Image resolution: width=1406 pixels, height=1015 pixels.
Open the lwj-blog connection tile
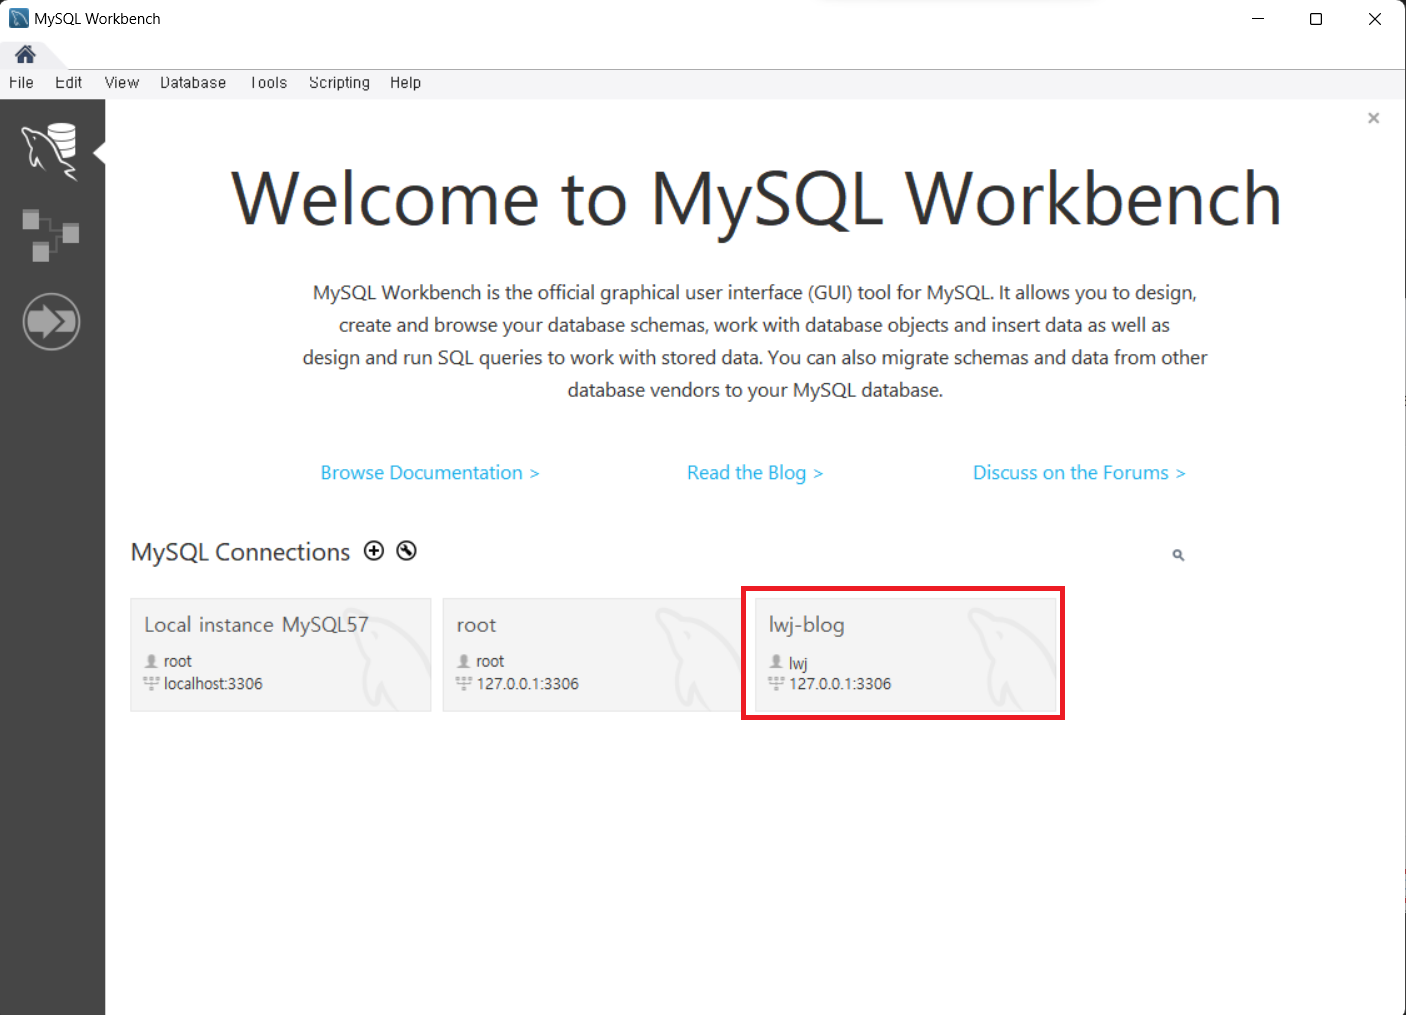point(905,655)
